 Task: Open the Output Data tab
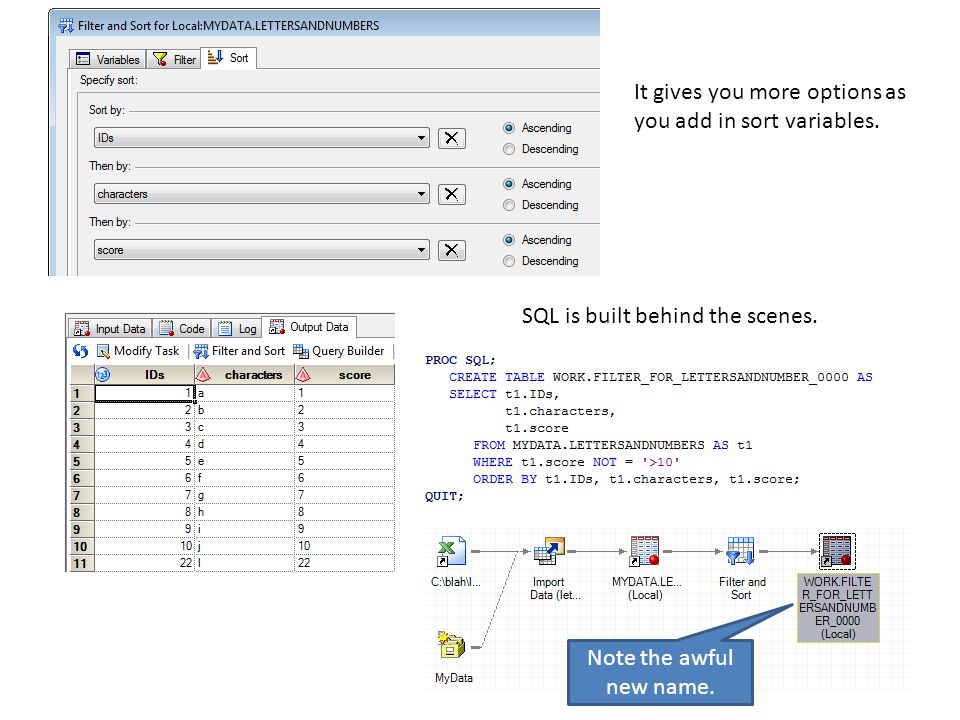coord(309,327)
